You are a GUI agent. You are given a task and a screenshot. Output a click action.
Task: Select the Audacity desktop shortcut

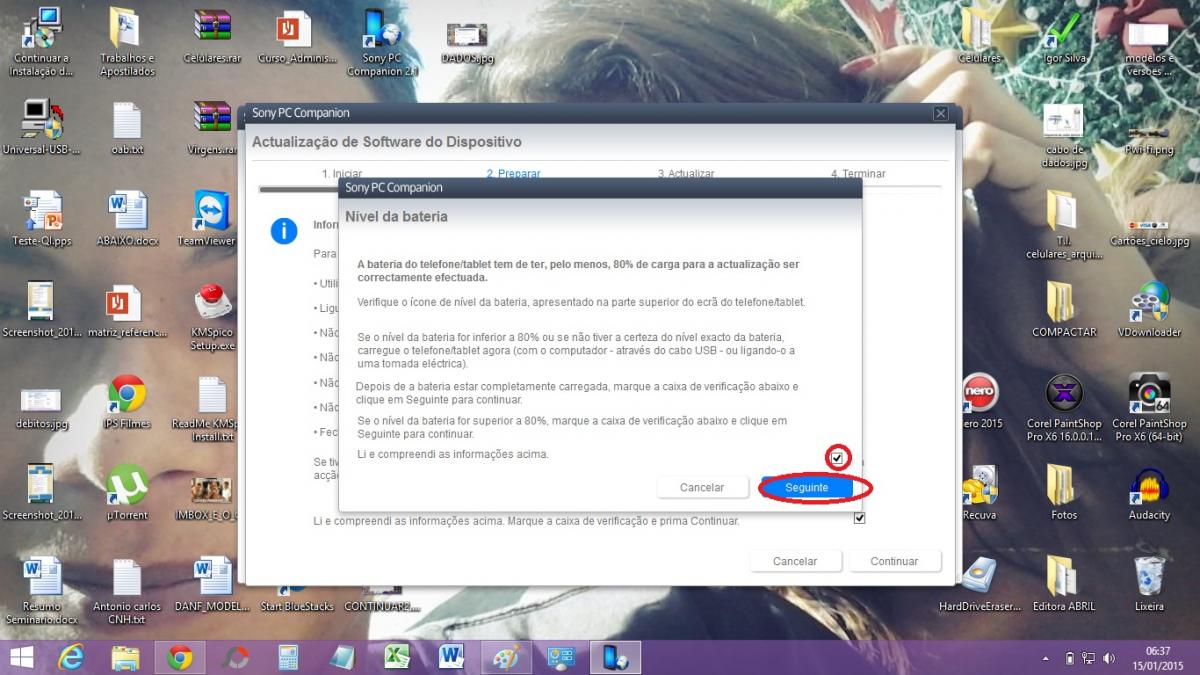[x=1149, y=492]
